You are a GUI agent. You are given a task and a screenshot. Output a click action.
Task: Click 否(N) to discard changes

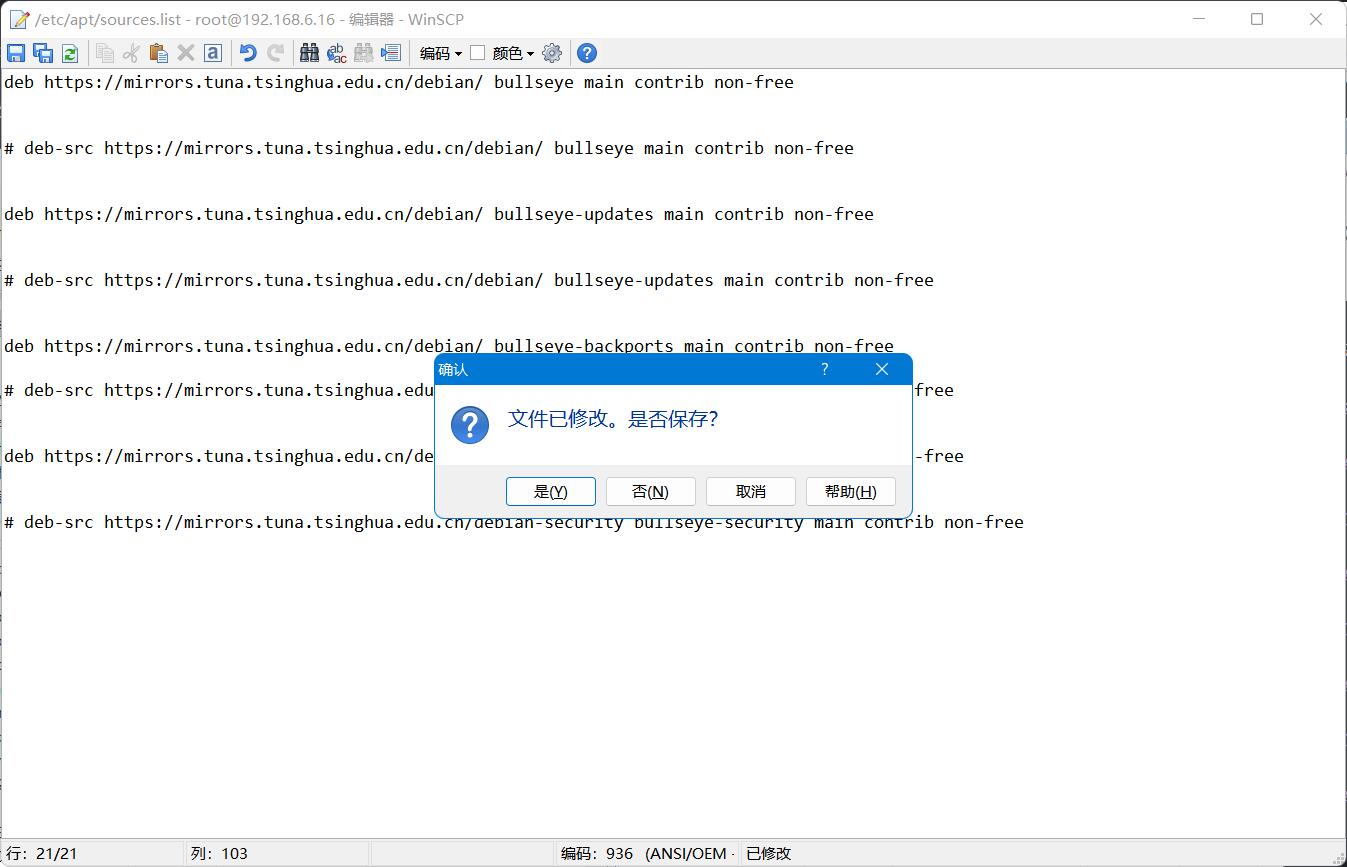[651, 491]
